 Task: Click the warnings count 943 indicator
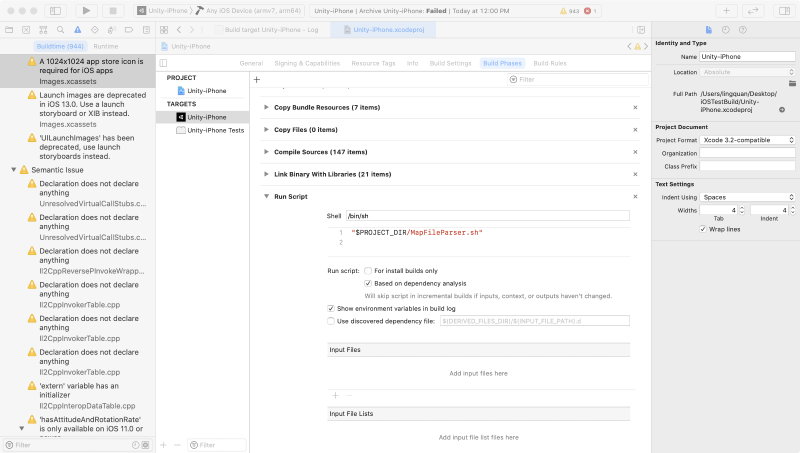click(x=569, y=10)
